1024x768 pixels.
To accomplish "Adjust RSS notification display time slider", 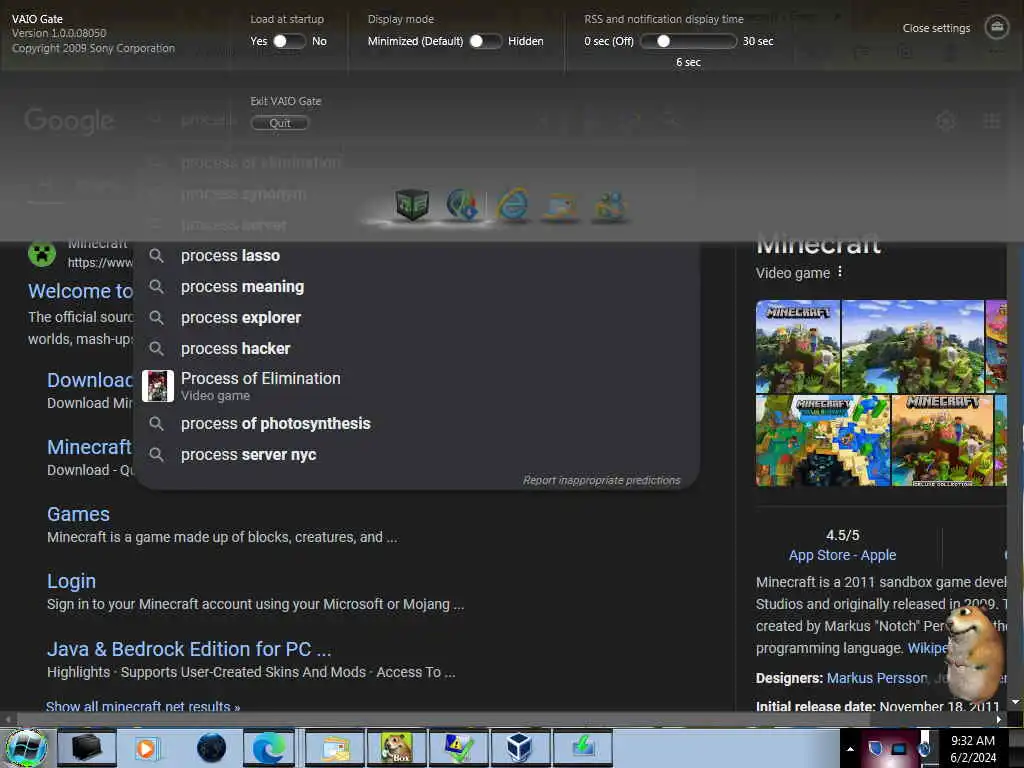I will (688, 41).
